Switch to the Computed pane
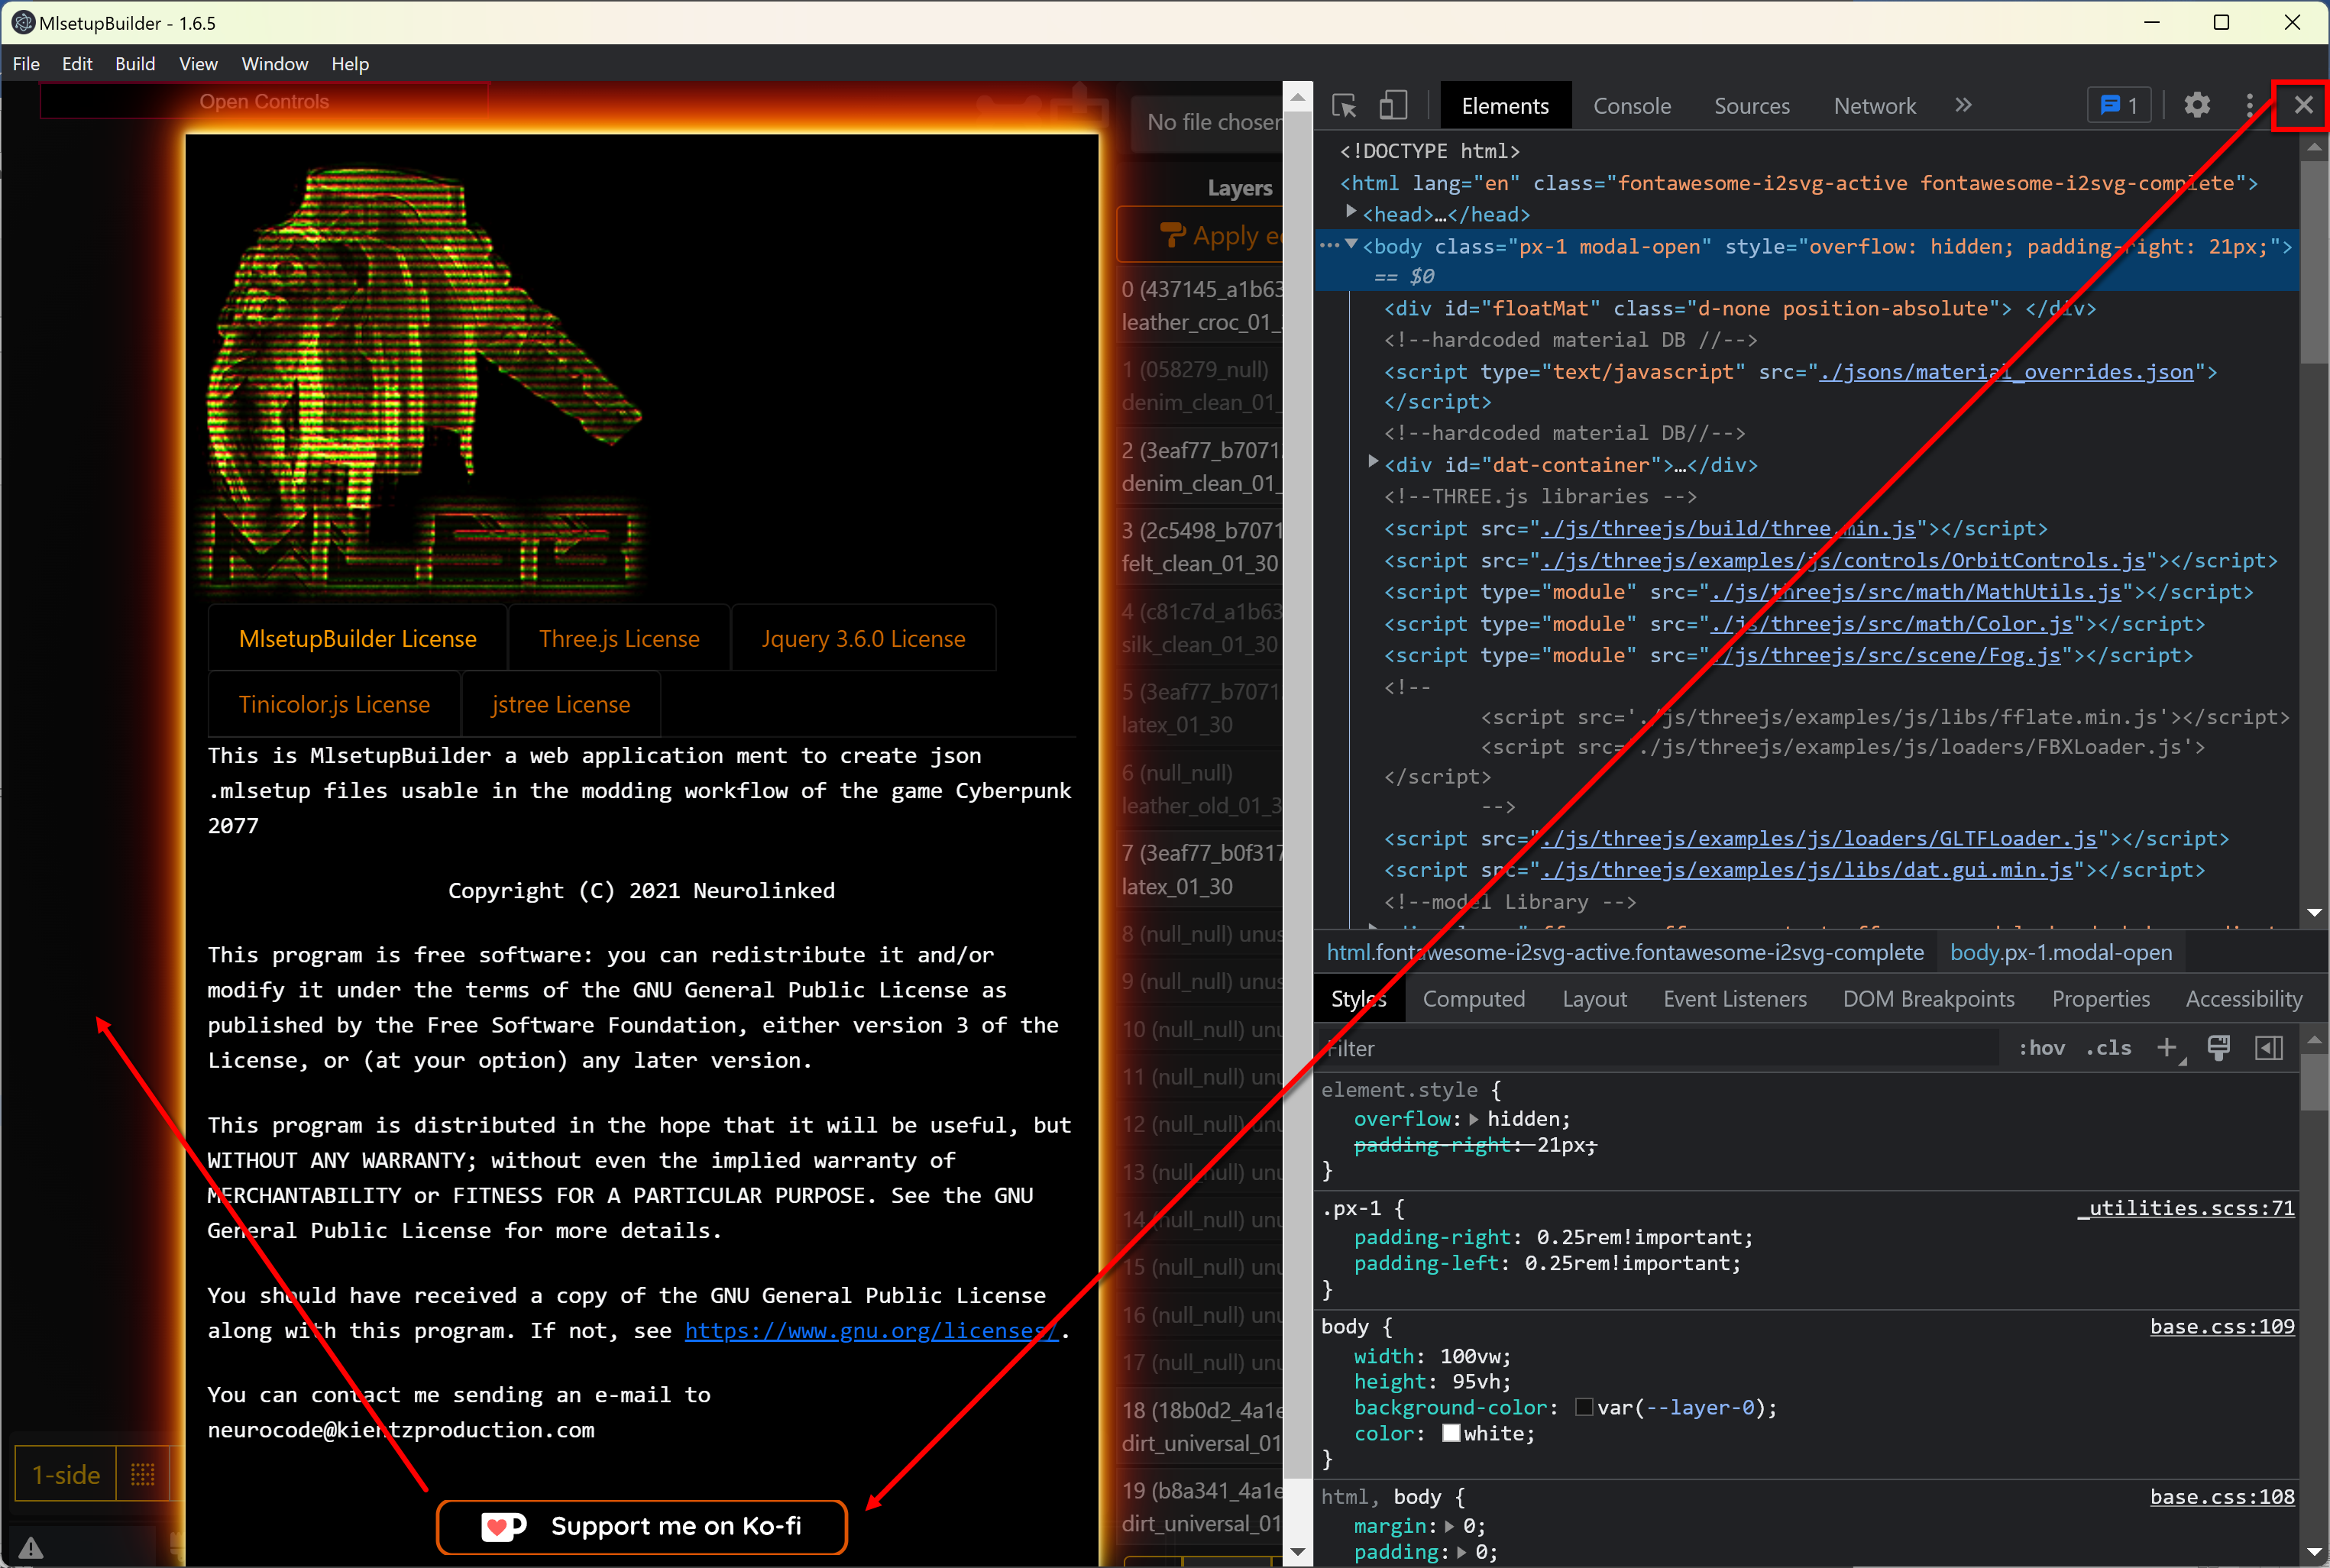Viewport: 2330px width, 1568px height. click(x=1473, y=998)
